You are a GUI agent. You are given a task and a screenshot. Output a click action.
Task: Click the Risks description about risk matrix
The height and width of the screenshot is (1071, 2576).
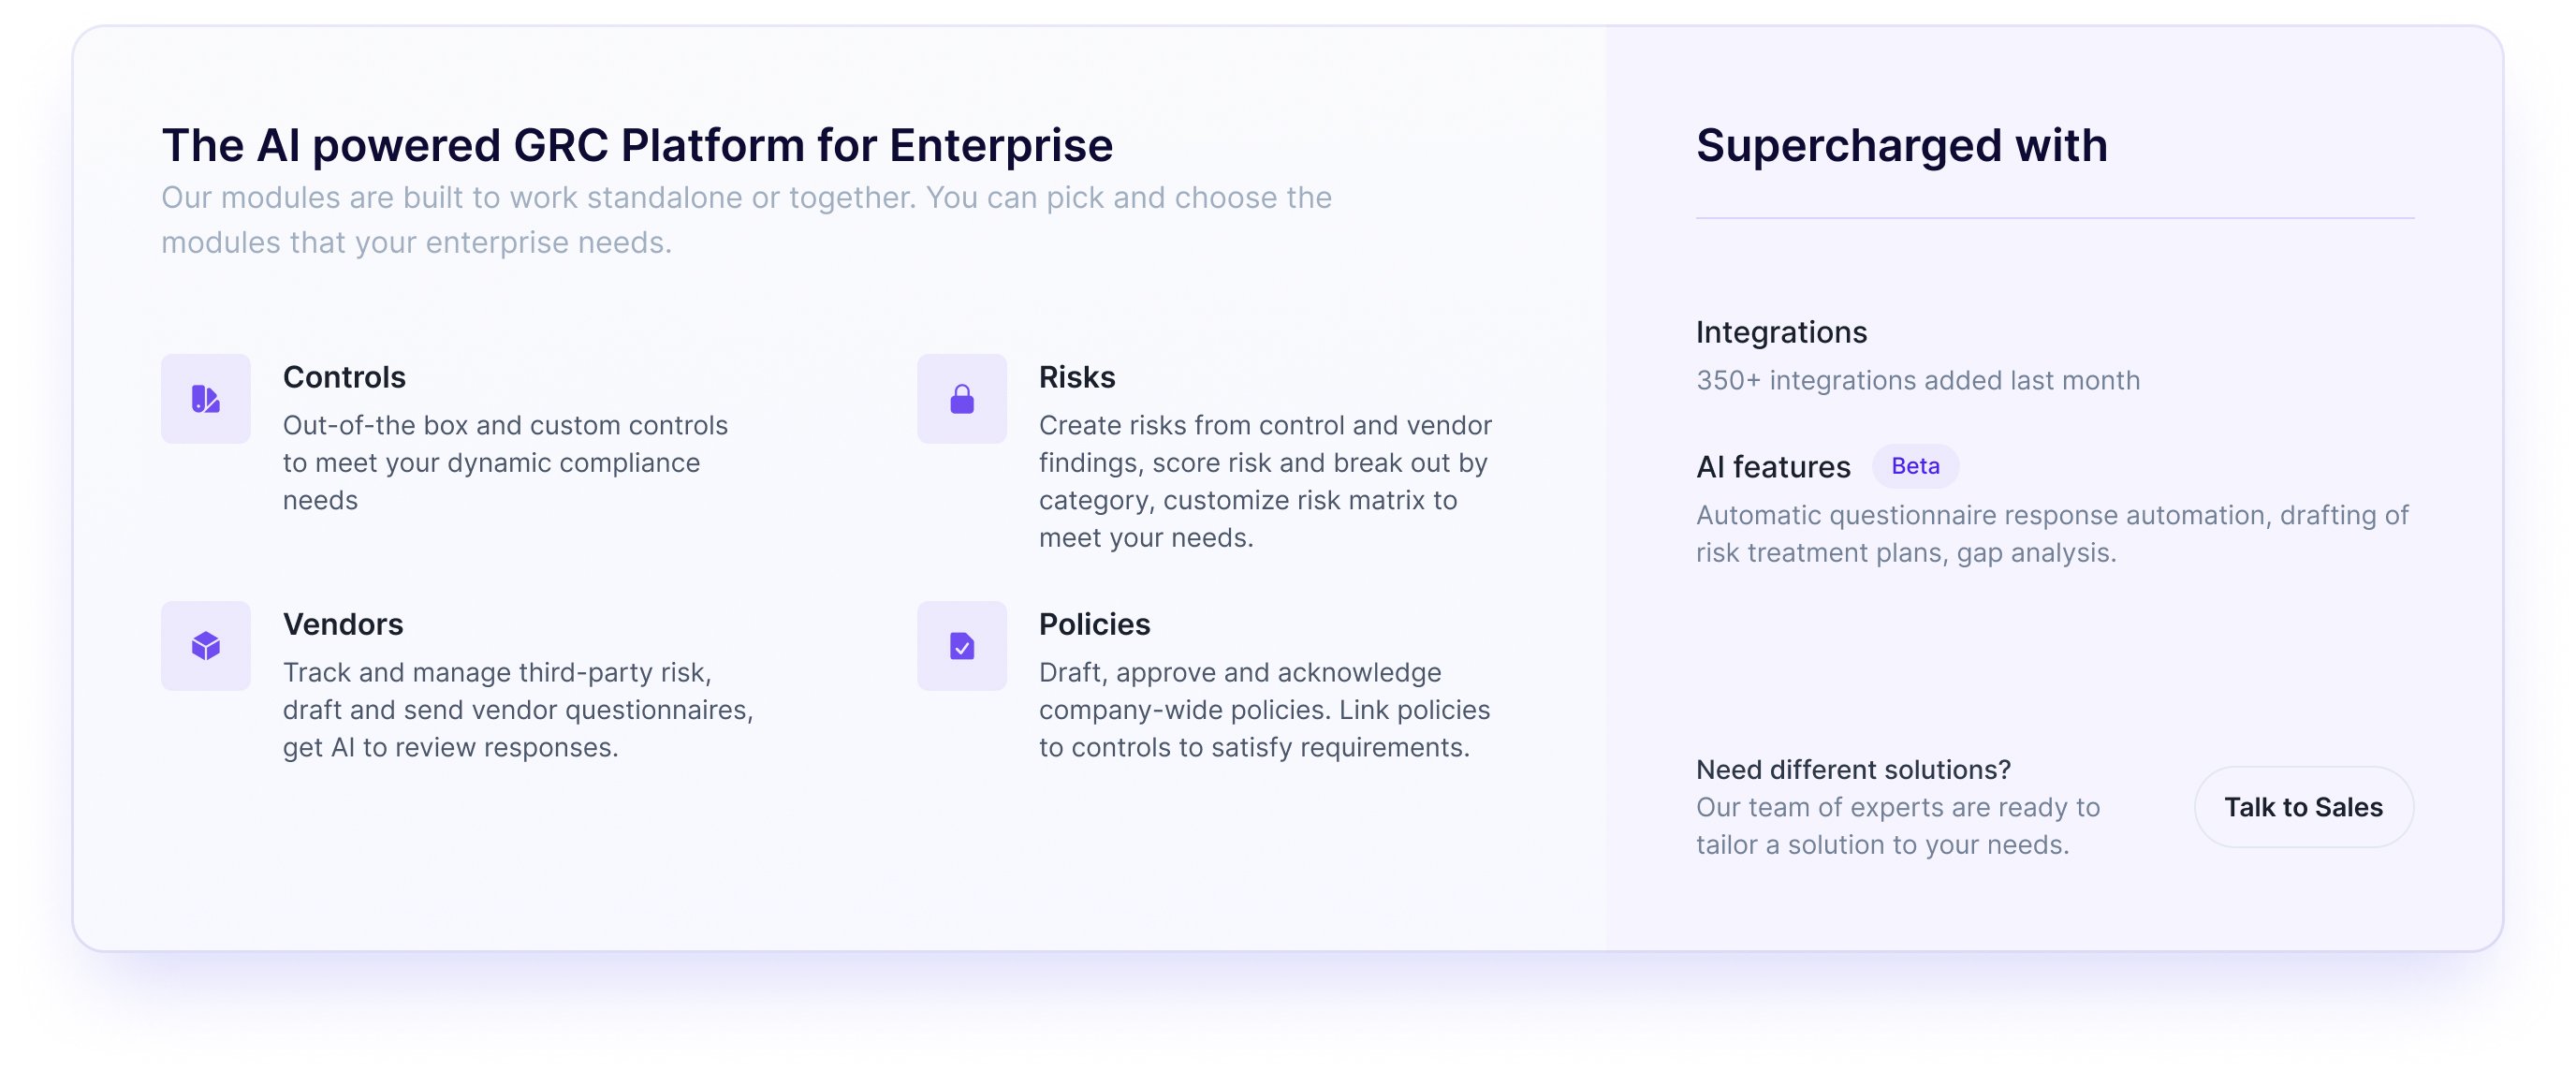point(1264,481)
